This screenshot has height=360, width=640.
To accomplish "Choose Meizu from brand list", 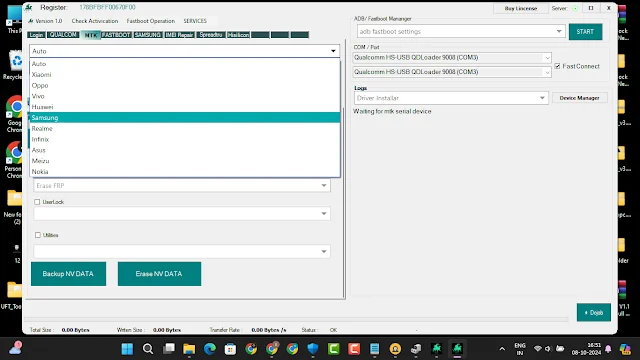I will [184, 161].
